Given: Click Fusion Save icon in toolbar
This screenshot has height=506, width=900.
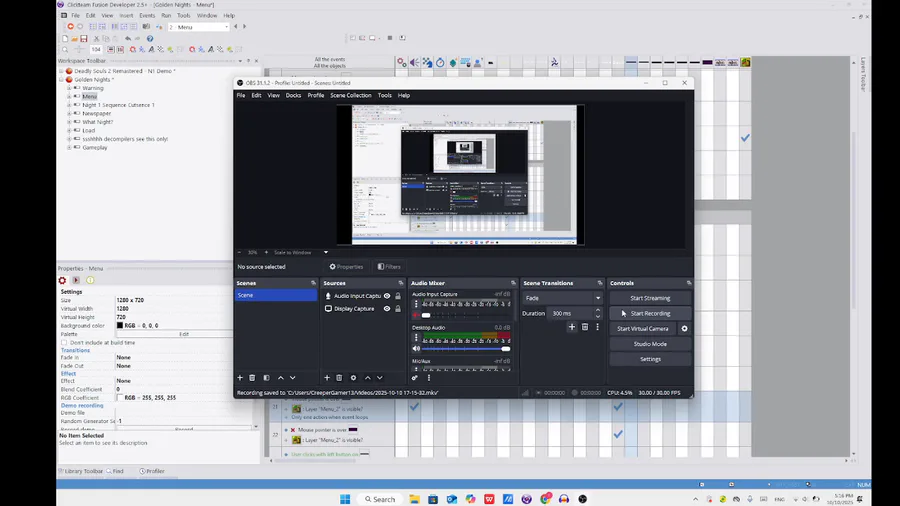Looking at the screenshot, I should pyautogui.click(x=84, y=38).
